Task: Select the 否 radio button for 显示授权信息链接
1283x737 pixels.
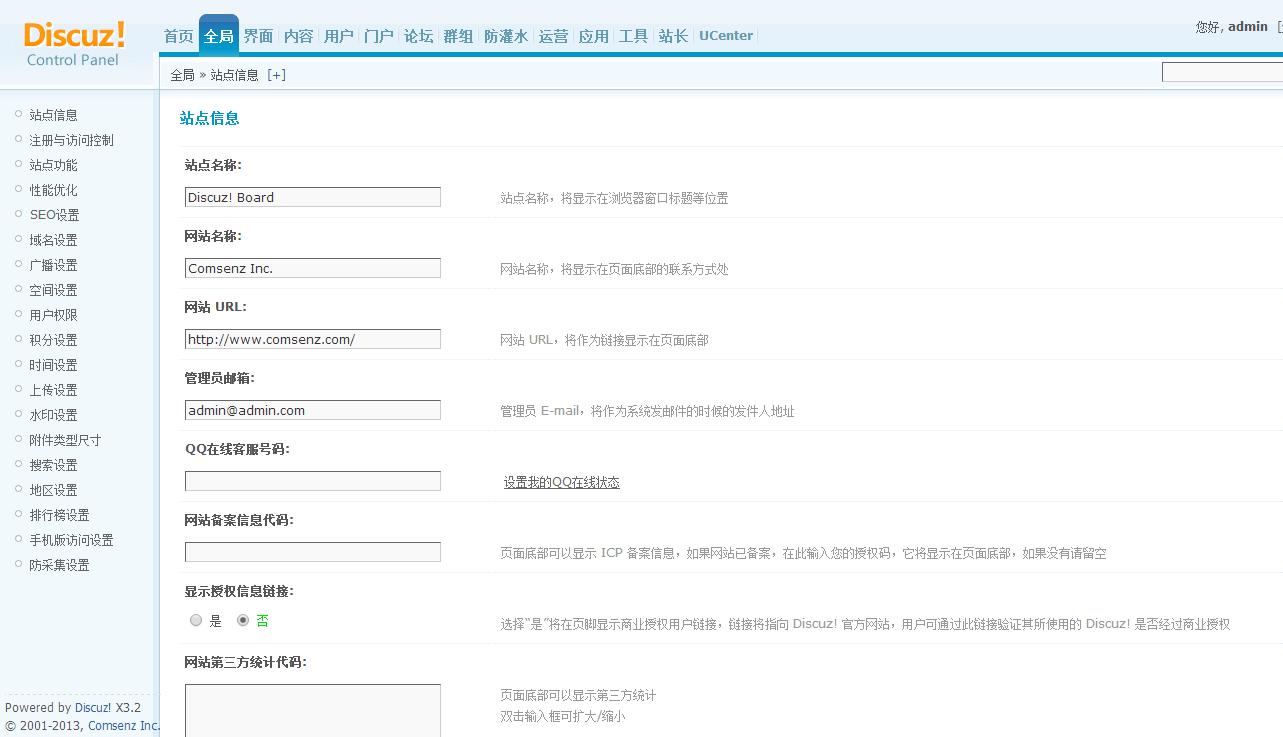Action: pos(242,620)
